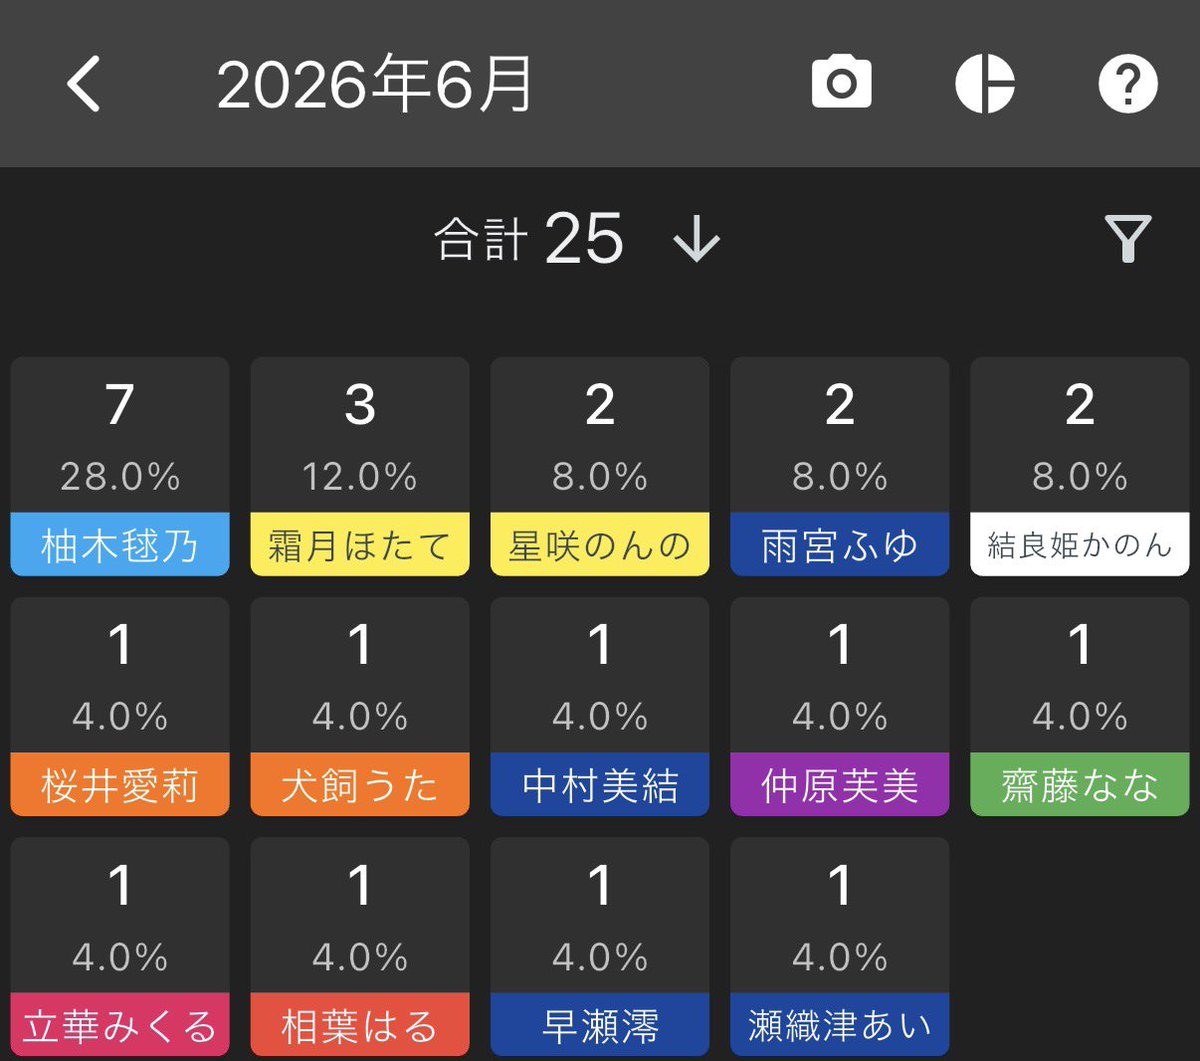Viewport: 1200px width, 1061px height.
Task: Open the 霜月ほたて card
Action: pyautogui.click(x=360, y=467)
